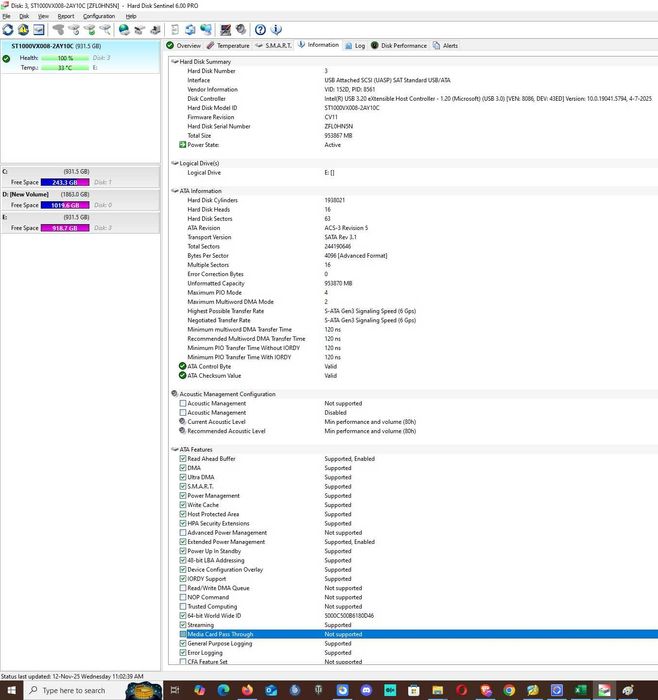The image size is (658, 700).
Task: Collapse the ATA Information section
Action: click(175, 191)
